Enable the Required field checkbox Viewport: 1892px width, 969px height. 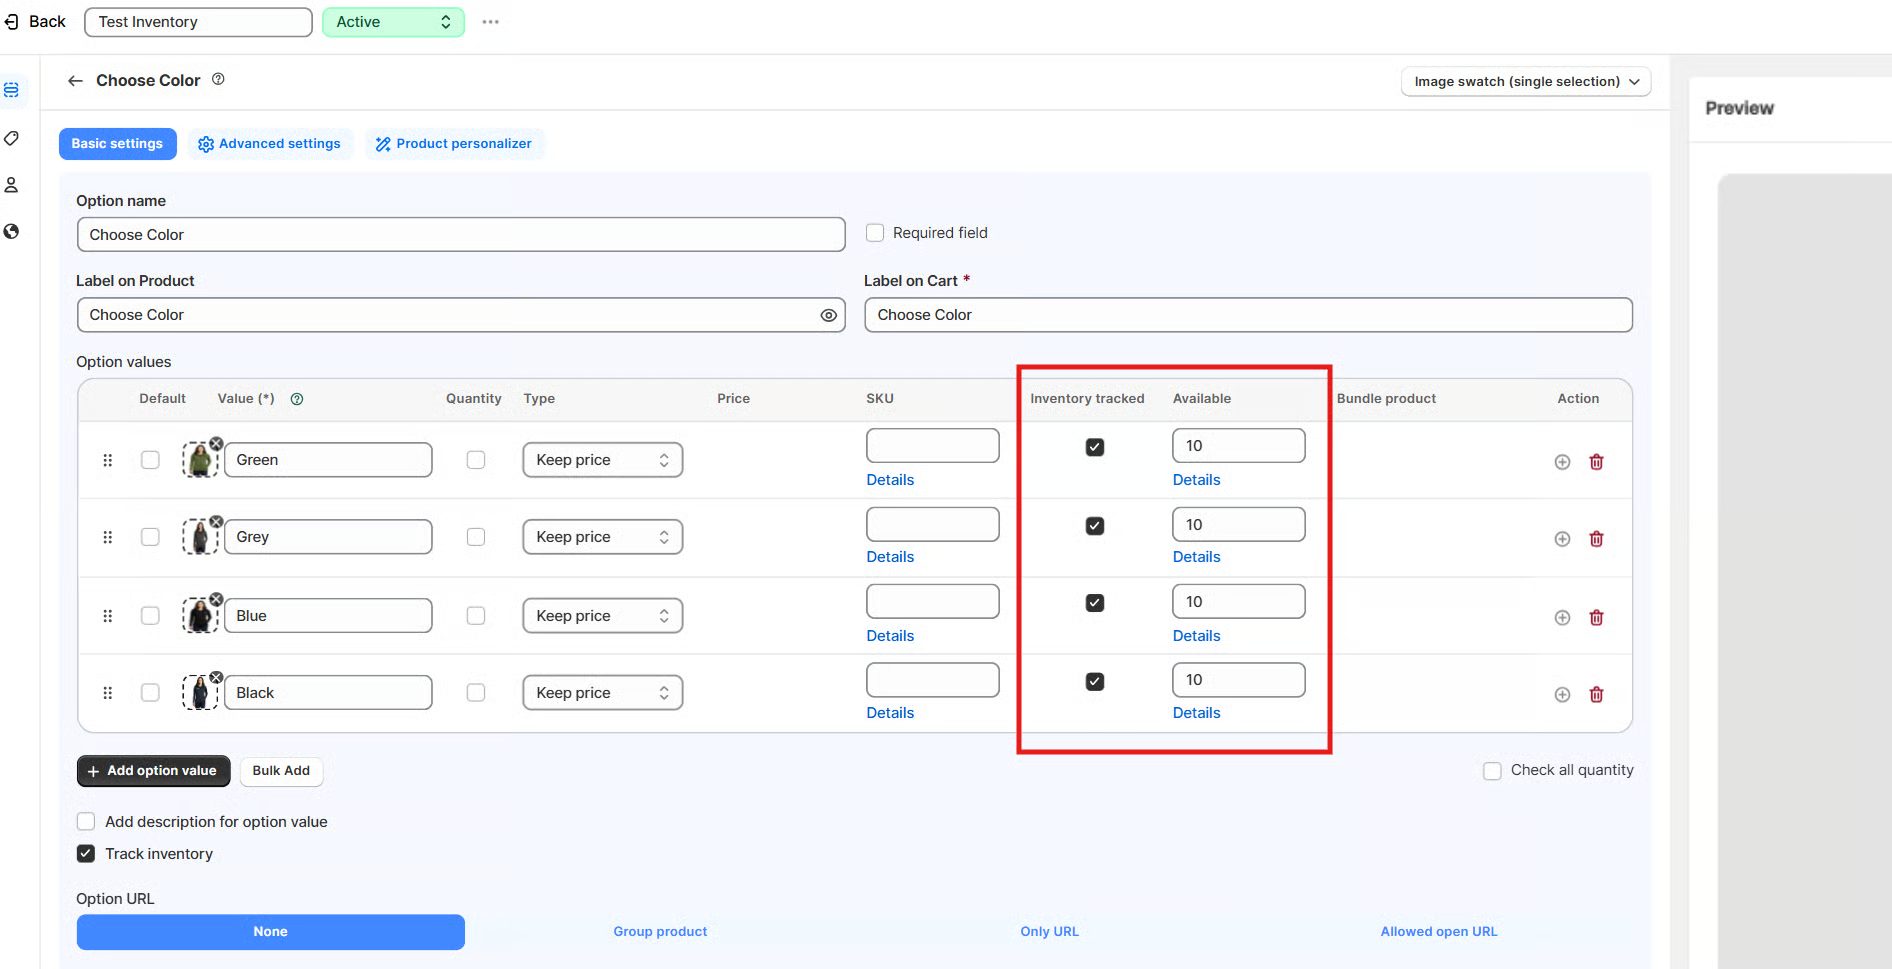[875, 233]
